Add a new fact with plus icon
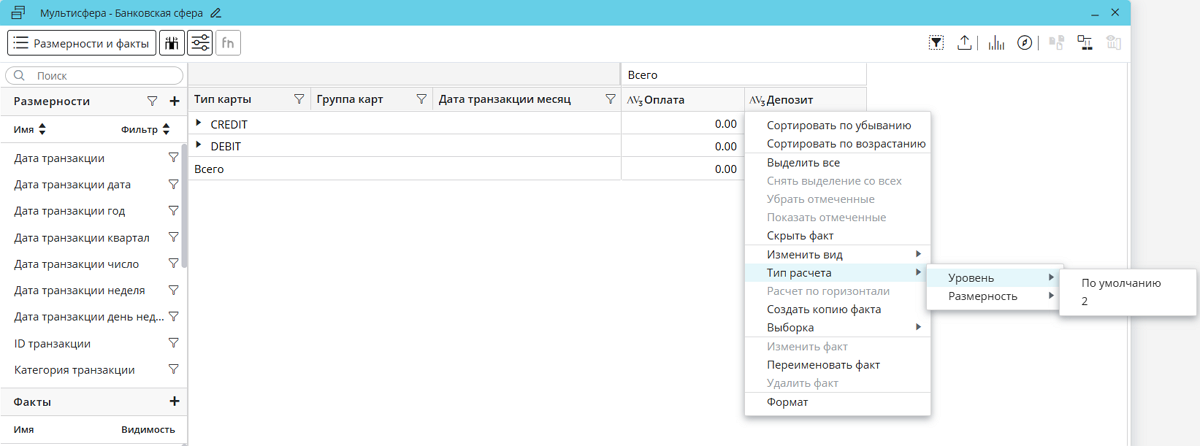Viewport: 1200px width, 446px height. [x=174, y=402]
